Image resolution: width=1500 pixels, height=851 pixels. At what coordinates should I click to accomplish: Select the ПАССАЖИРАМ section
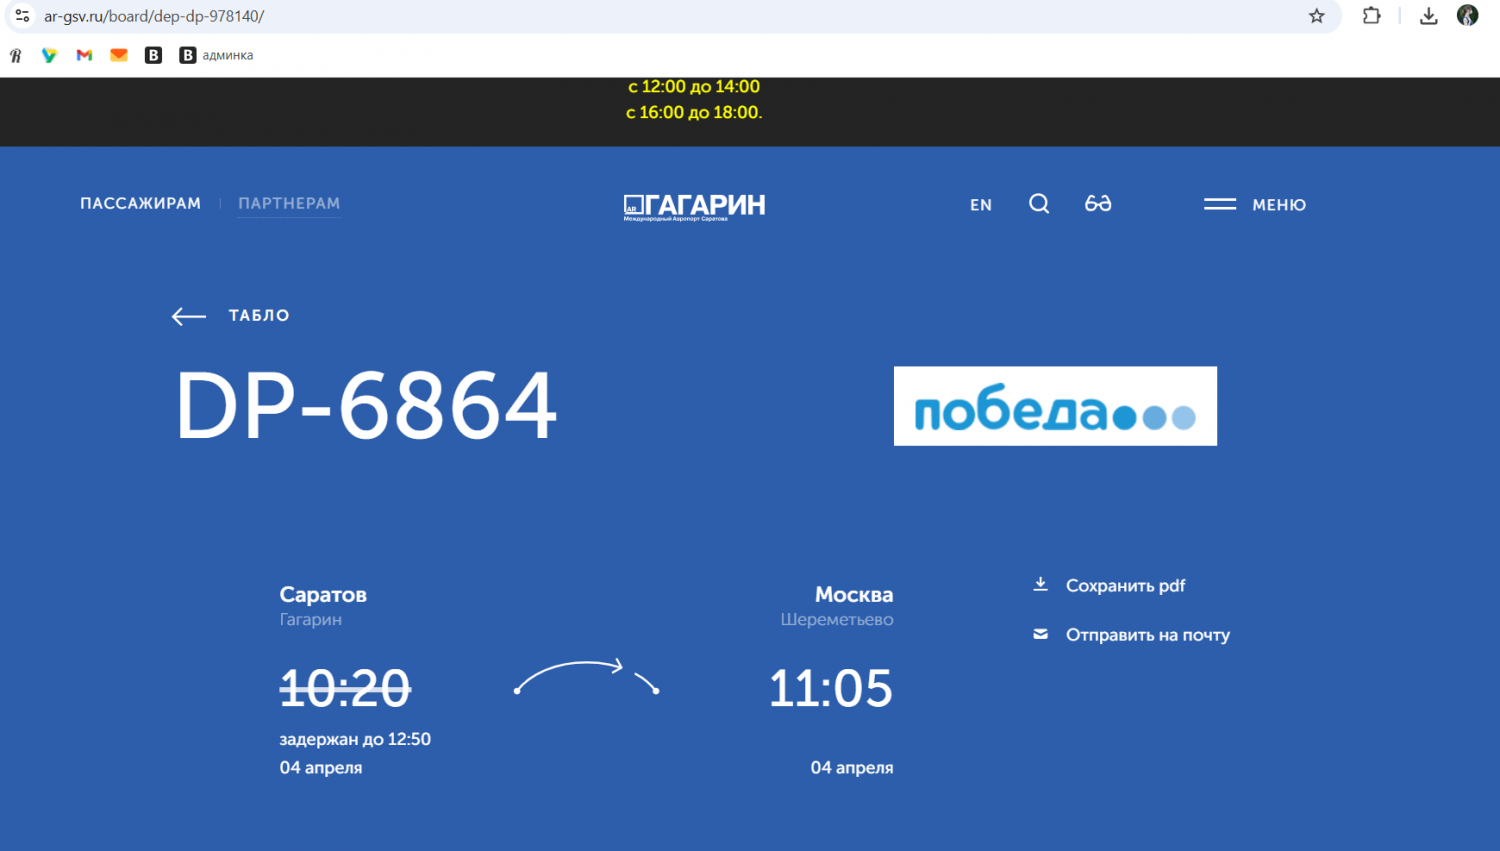point(140,203)
